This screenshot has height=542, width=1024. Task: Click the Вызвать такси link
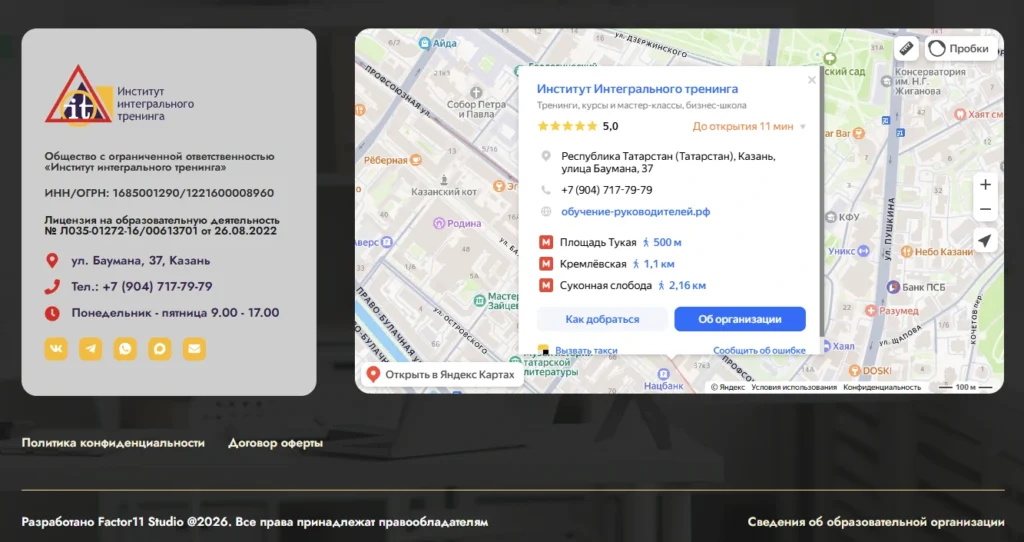(586, 351)
